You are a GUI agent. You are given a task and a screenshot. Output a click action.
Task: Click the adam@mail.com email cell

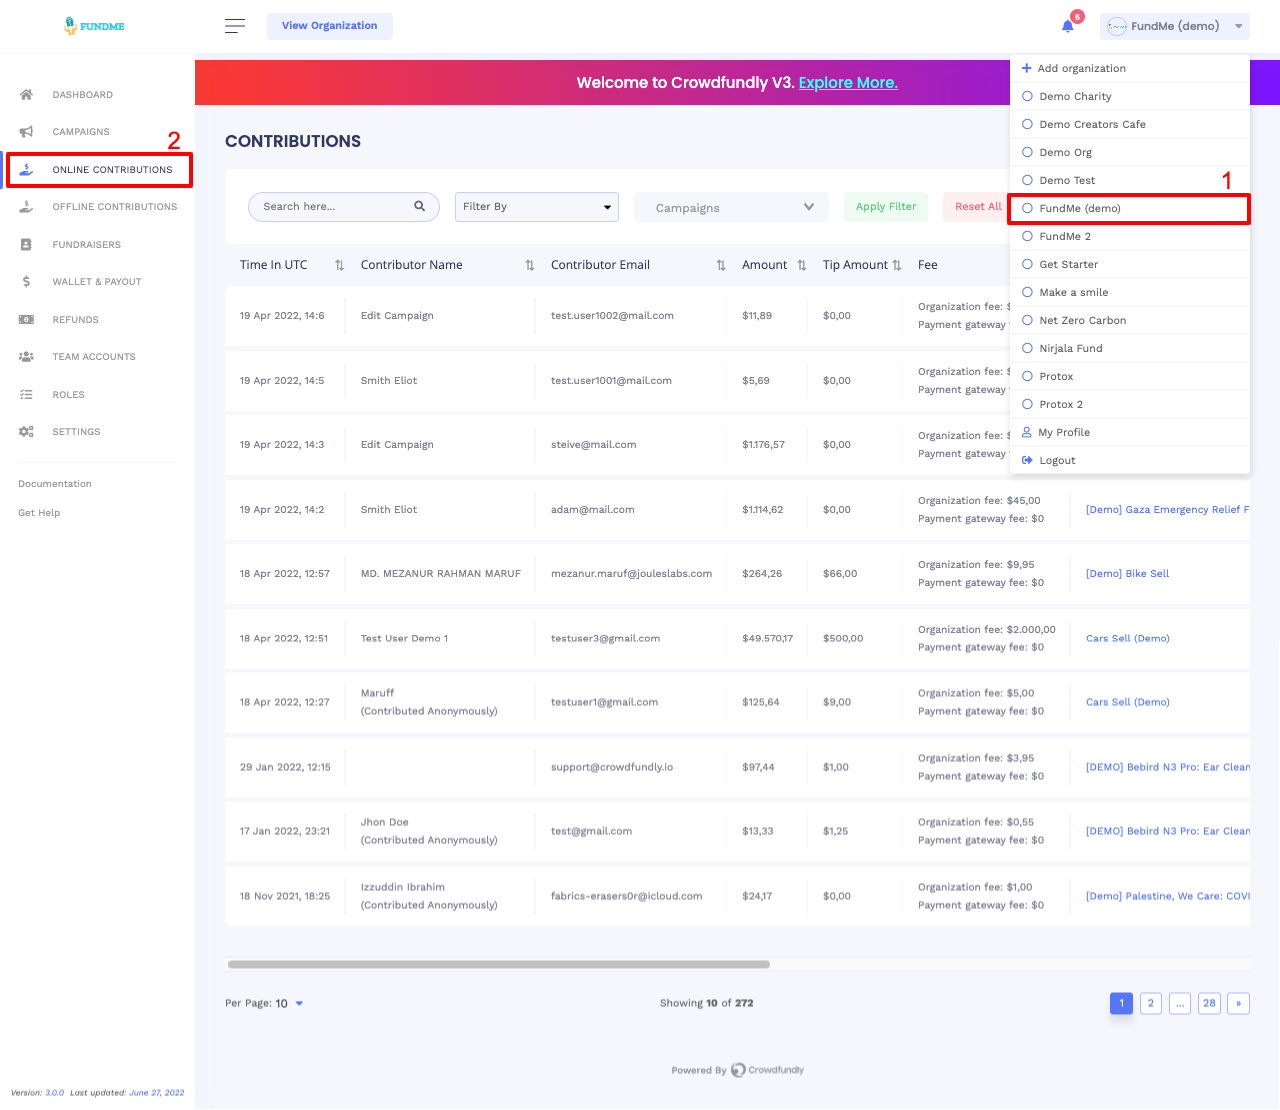point(593,510)
